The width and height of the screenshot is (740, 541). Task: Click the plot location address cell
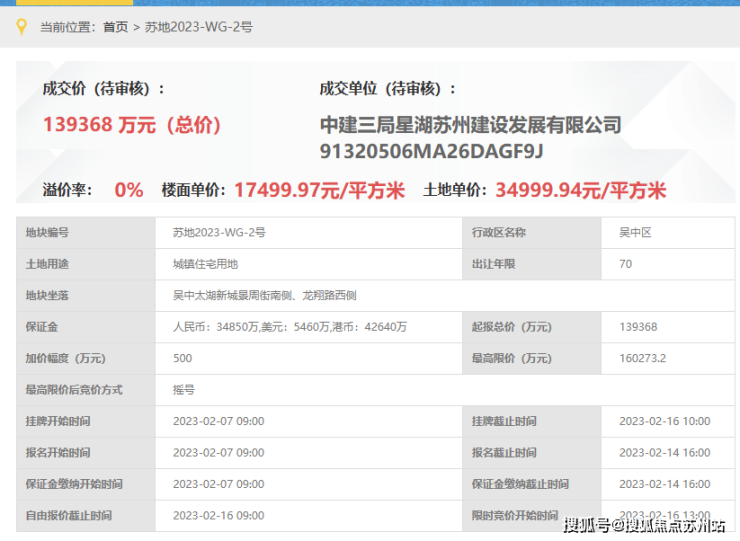[445, 296]
